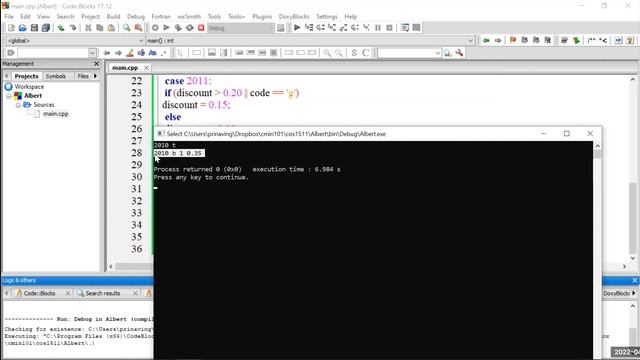
Task: Run the program with green arrow
Action: [x=167, y=28]
